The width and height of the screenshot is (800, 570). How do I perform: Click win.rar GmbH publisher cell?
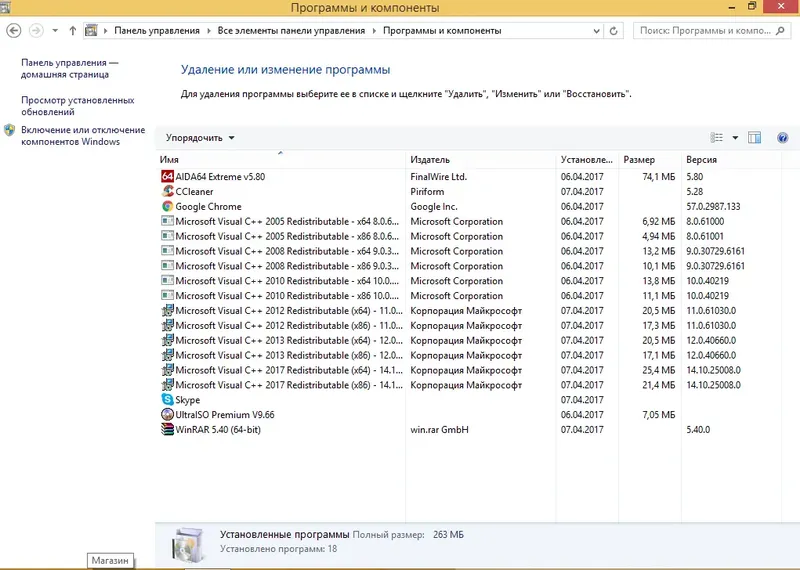pos(439,430)
